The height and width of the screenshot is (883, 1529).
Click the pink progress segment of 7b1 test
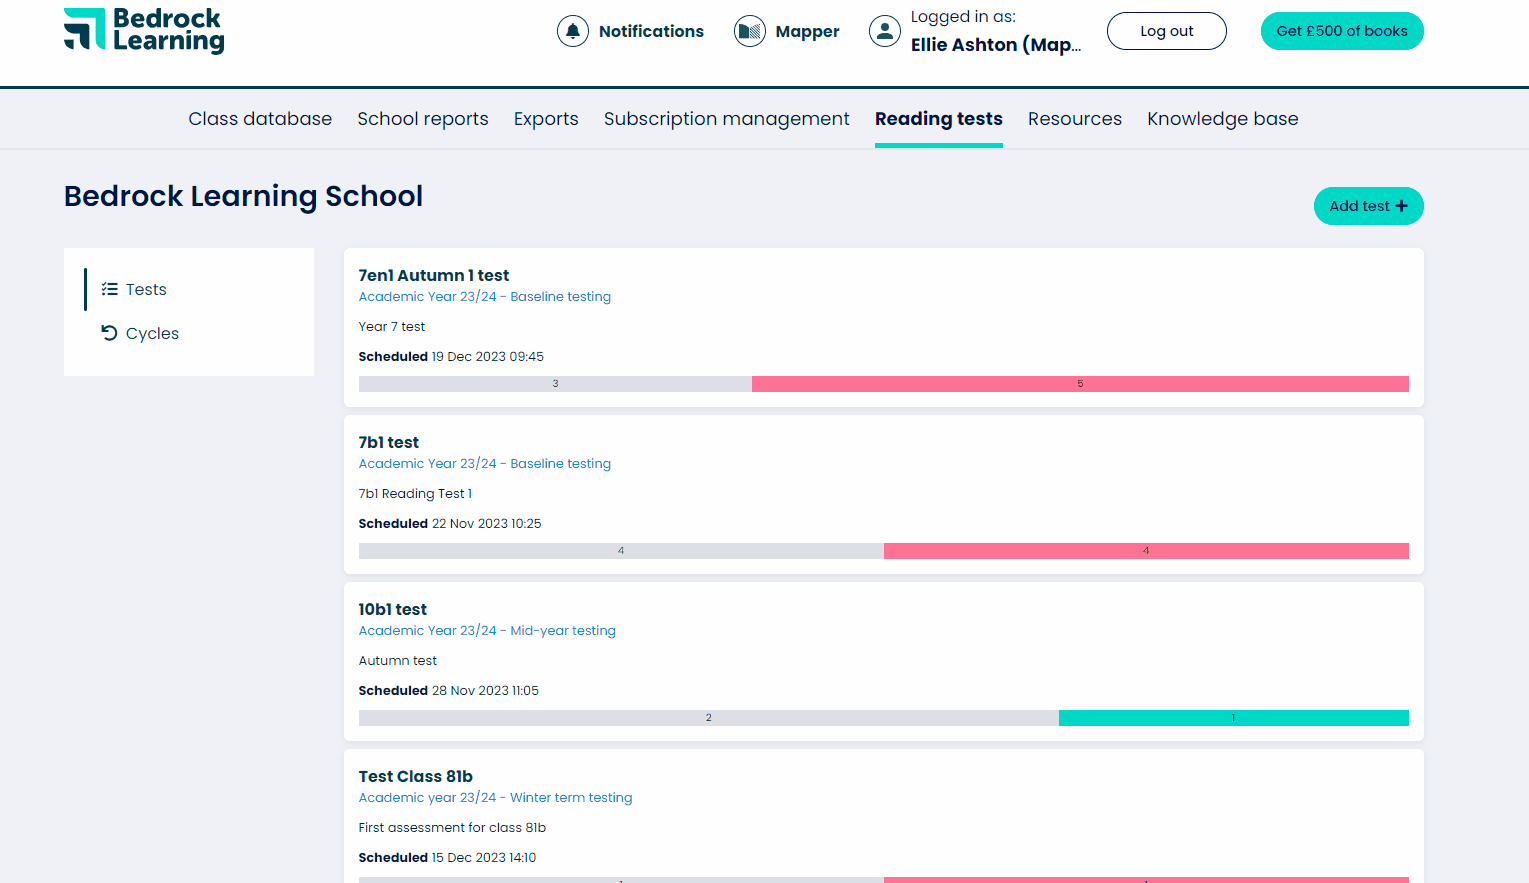pos(1146,551)
